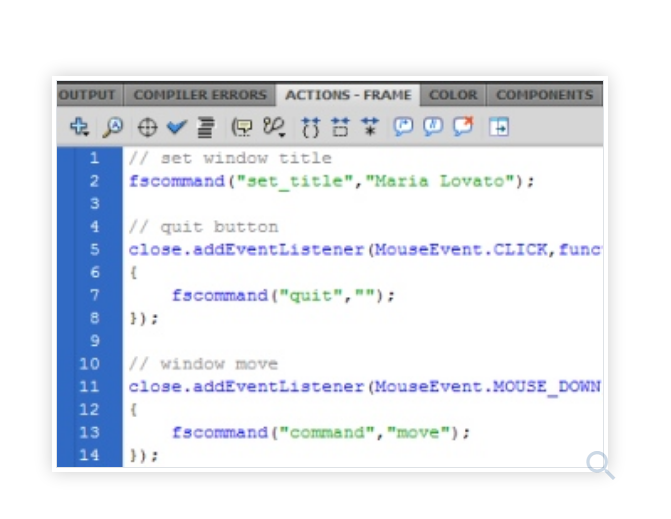Click line number 9 in the gutter
671x519 pixels.
click(x=95, y=341)
